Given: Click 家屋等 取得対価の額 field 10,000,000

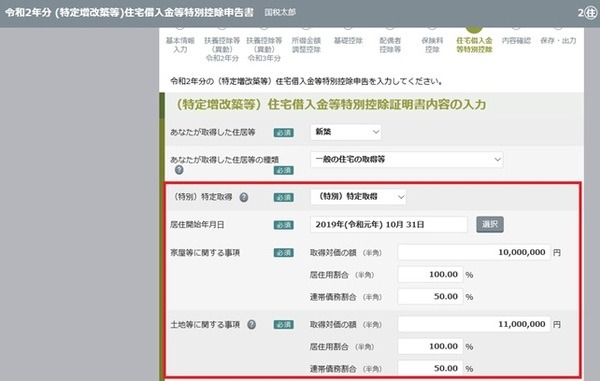Looking at the screenshot, I should pyautogui.click(x=474, y=252).
